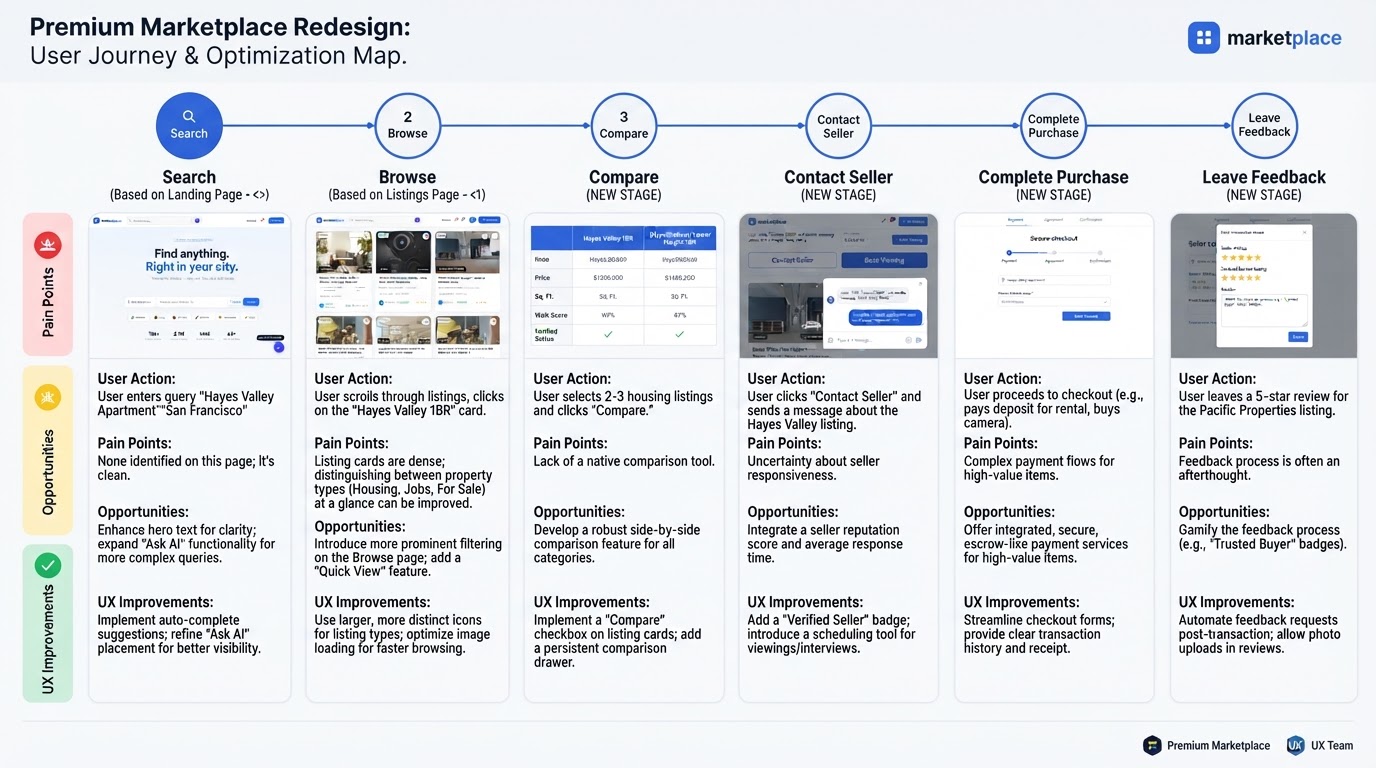The width and height of the screenshot is (1376, 768).
Task: Click the blue Book Viewing button in mockup
Action: point(884,260)
